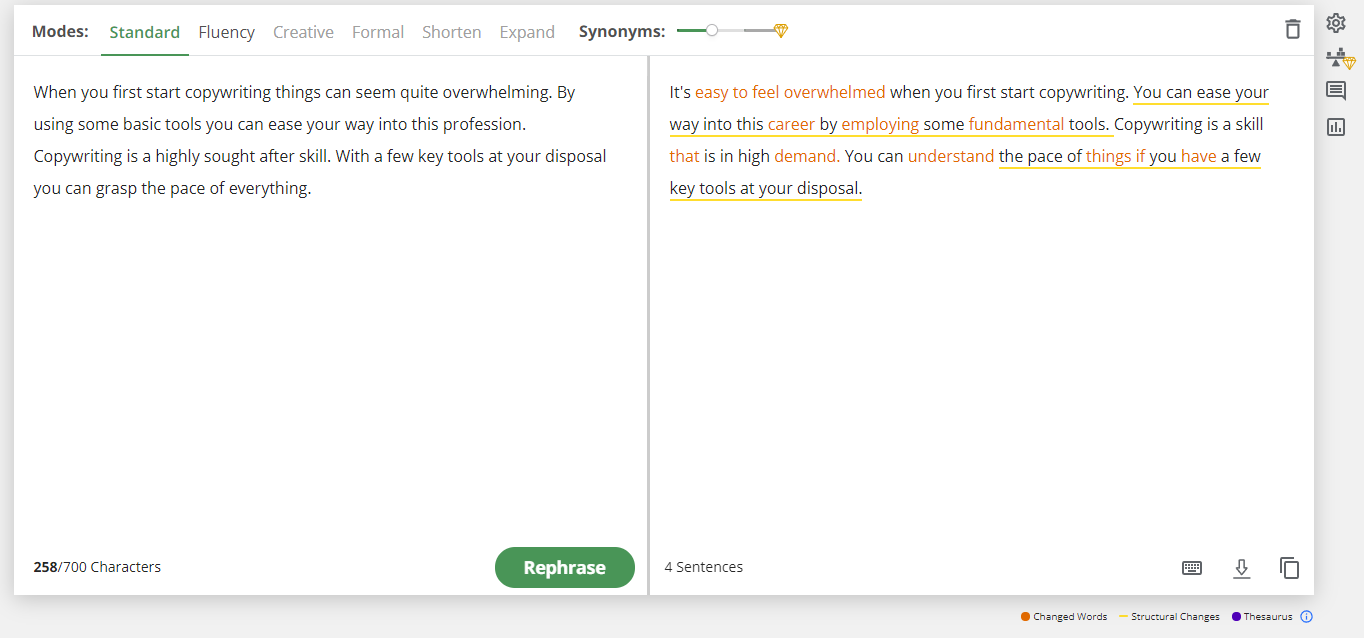
Task: Click the 'Changed Words' legend label
Action: point(1070,617)
